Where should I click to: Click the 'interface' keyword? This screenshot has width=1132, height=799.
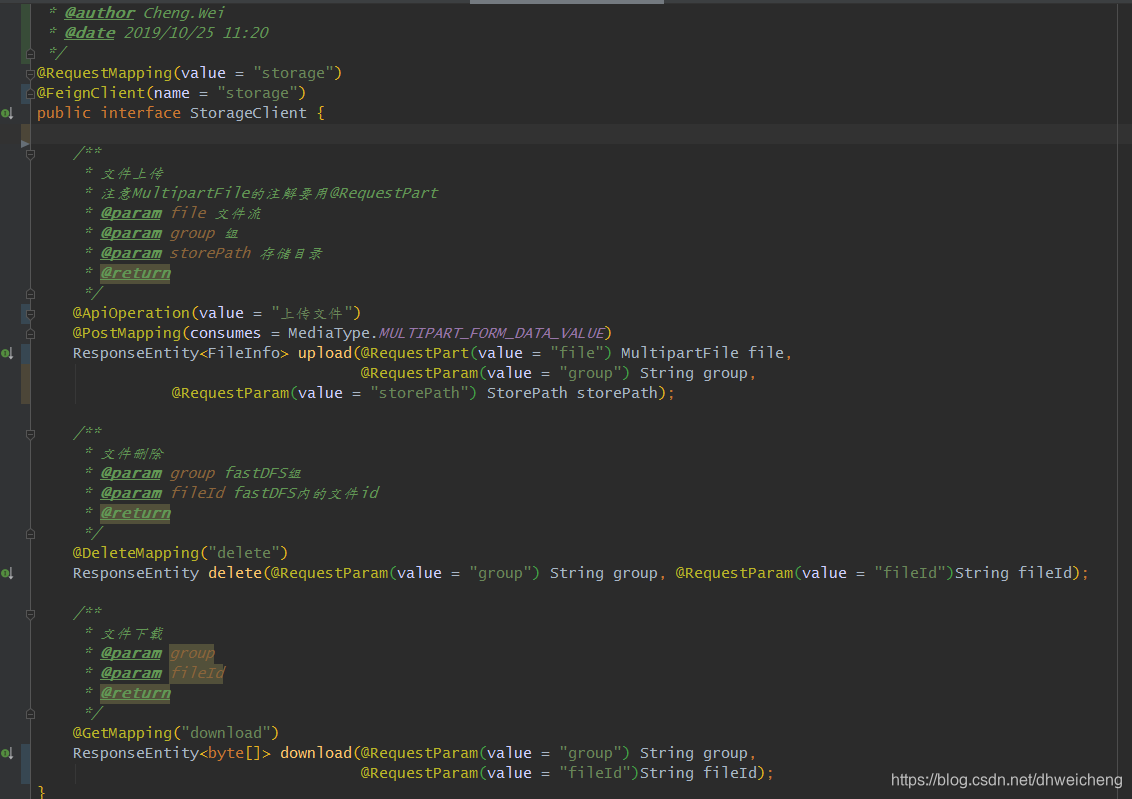[x=141, y=113]
